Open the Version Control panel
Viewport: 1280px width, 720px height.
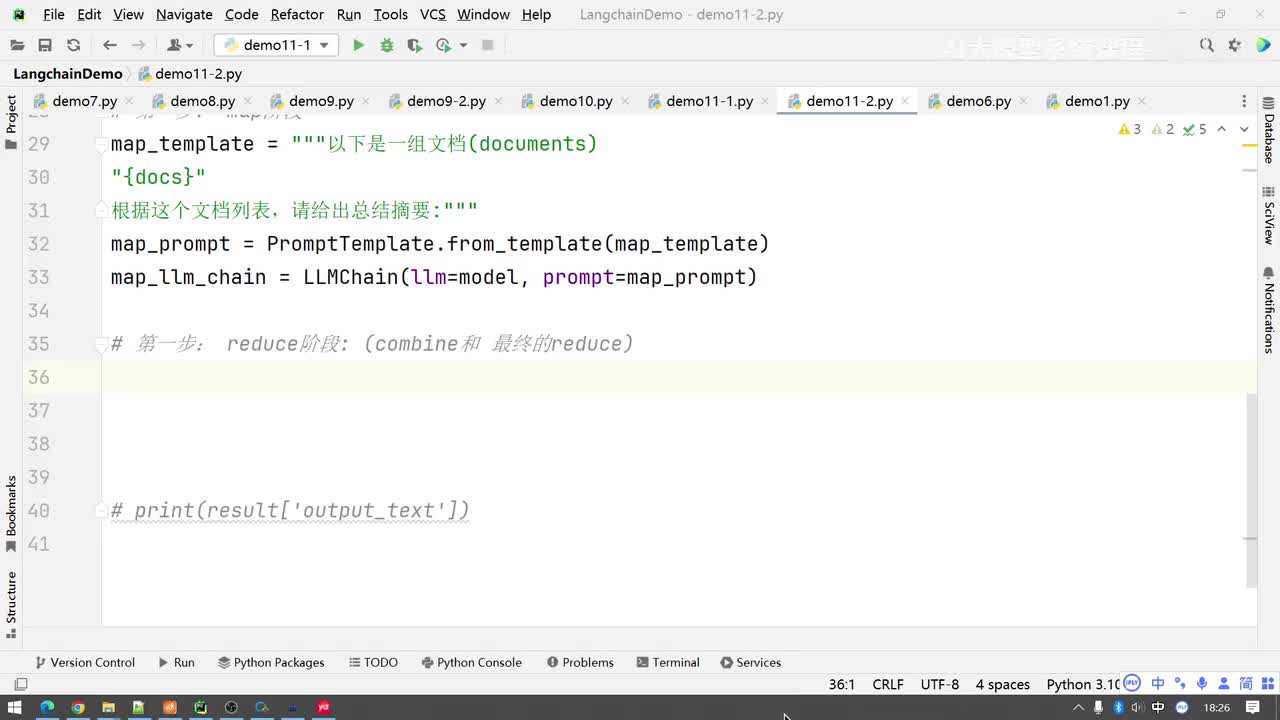click(85, 662)
